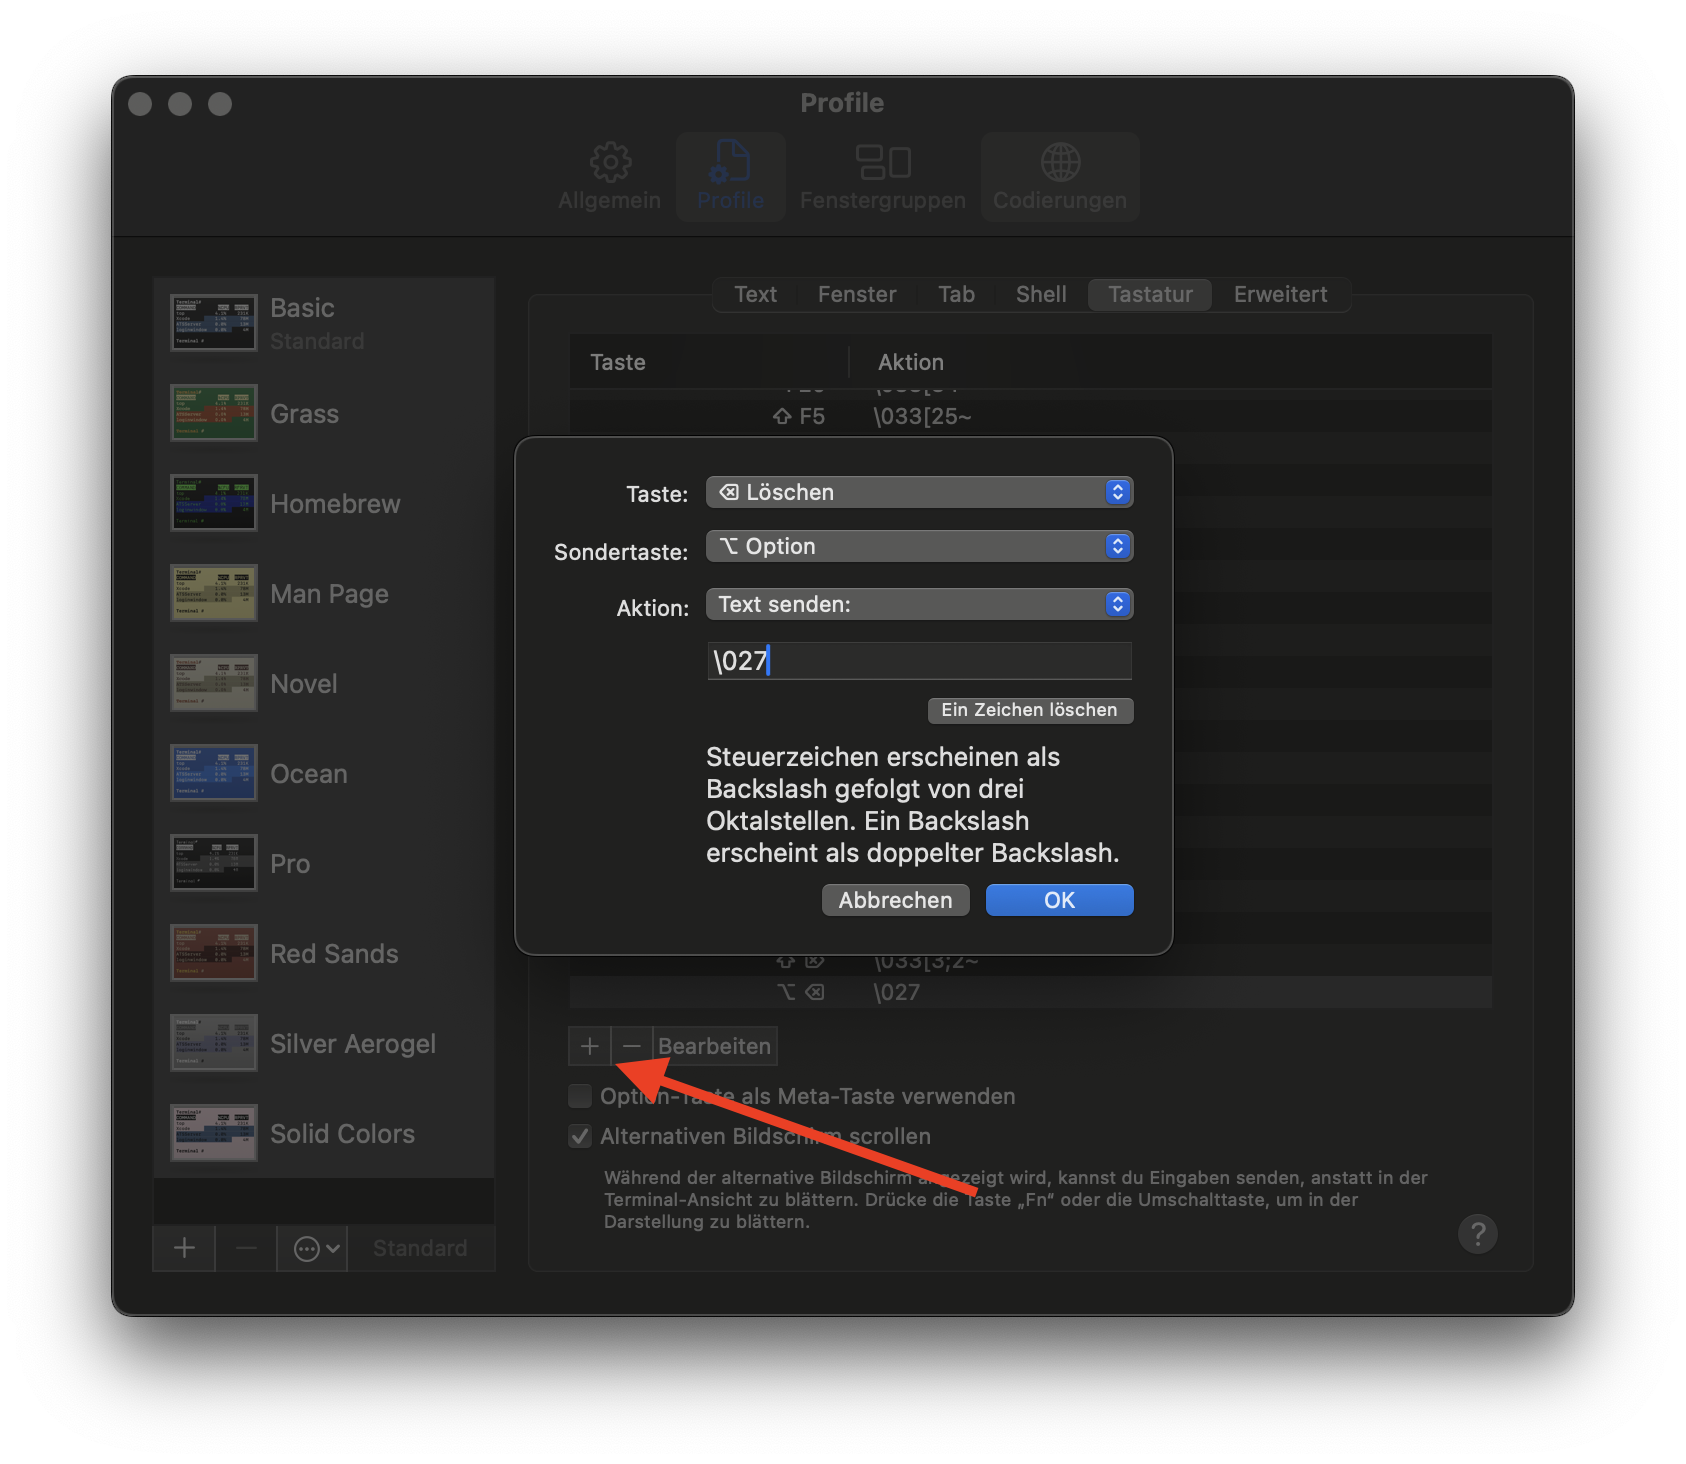
Task: Select the Ocean profile thumbnail
Action: pyautogui.click(x=213, y=773)
